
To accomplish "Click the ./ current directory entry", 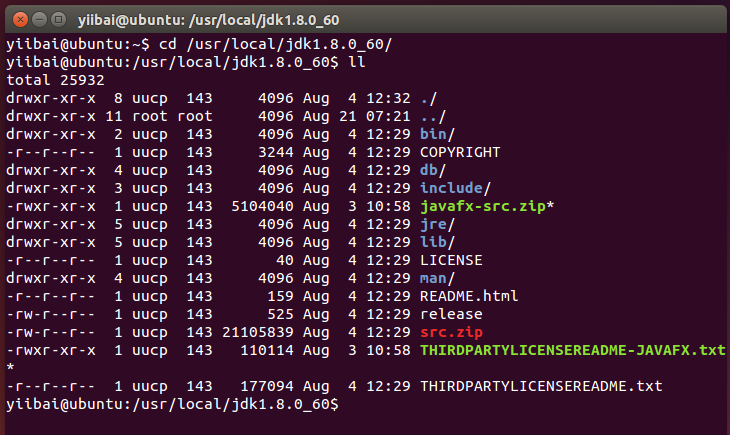I will pos(429,98).
